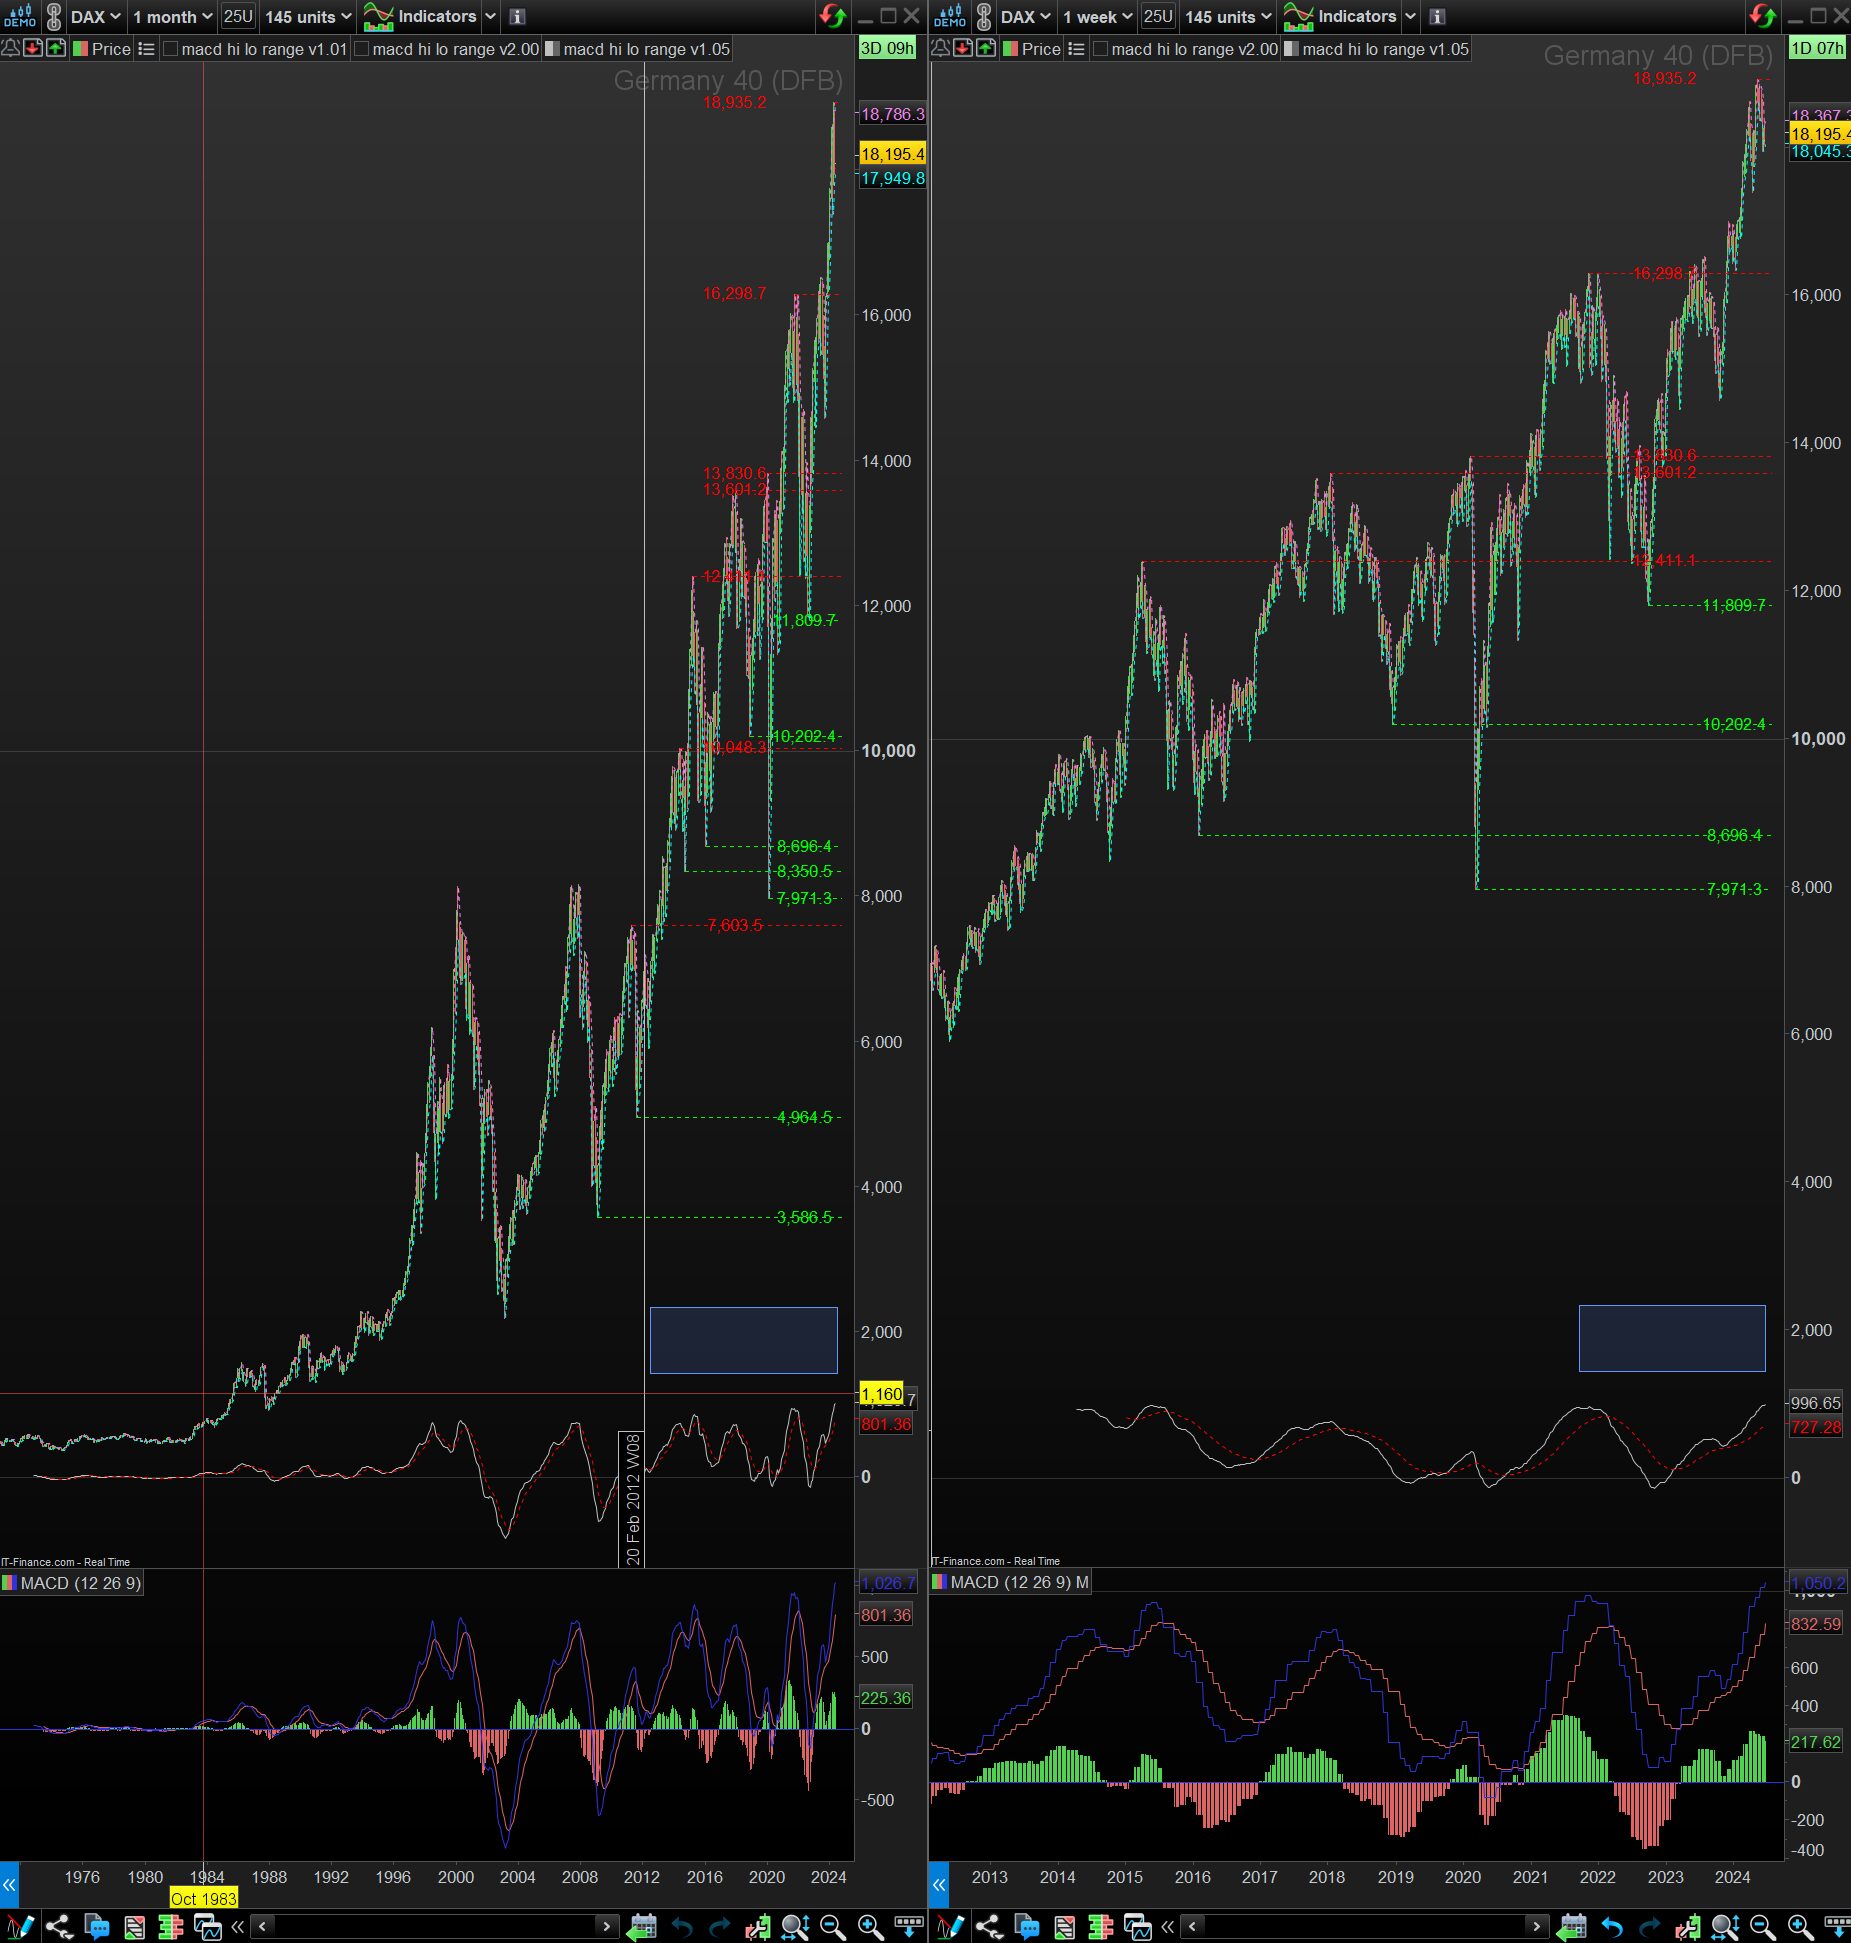Click the 1D 07h countdown label
The height and width of the screenshot is (1943, 1851).
coord(1817,48)
